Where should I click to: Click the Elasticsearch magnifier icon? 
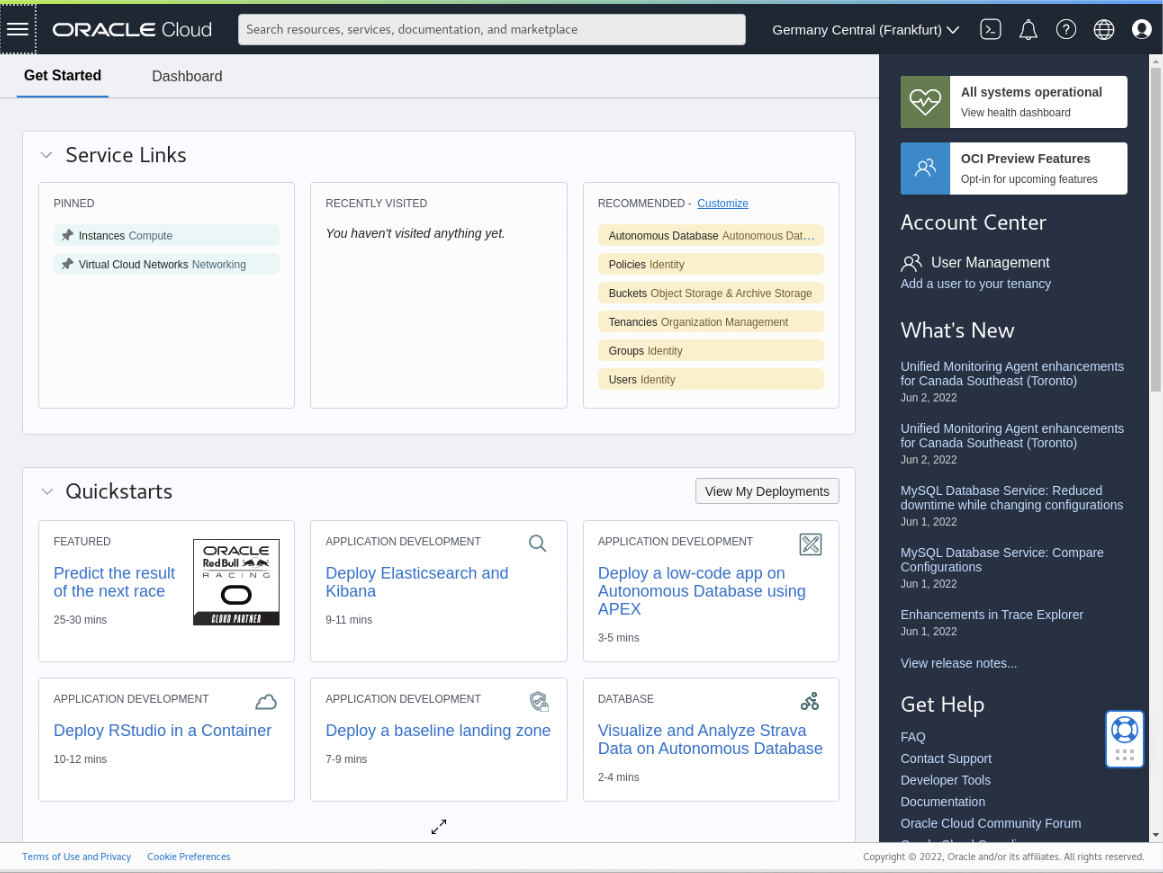pos(538,544)
